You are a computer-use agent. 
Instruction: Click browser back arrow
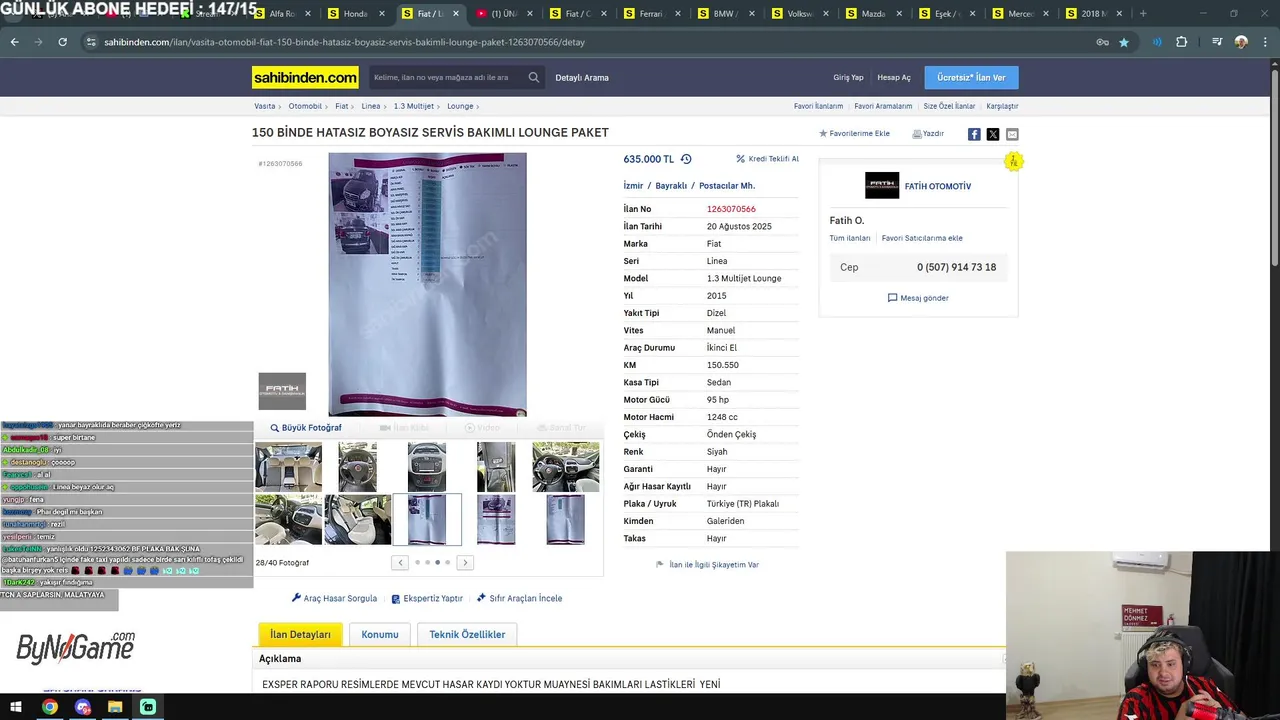point(15,42)
